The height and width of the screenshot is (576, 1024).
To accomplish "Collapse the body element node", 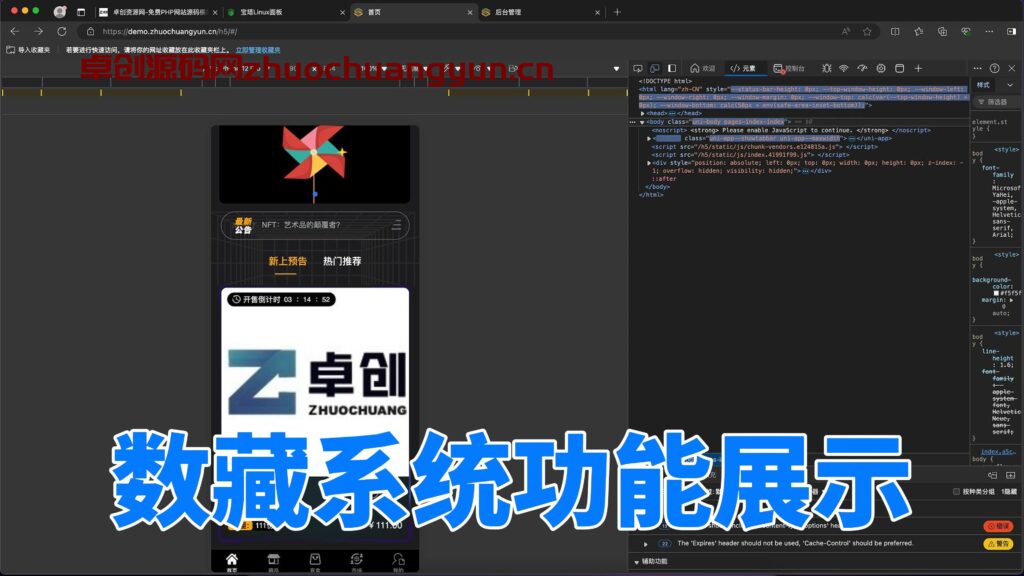I will click(x=642, y=122).
